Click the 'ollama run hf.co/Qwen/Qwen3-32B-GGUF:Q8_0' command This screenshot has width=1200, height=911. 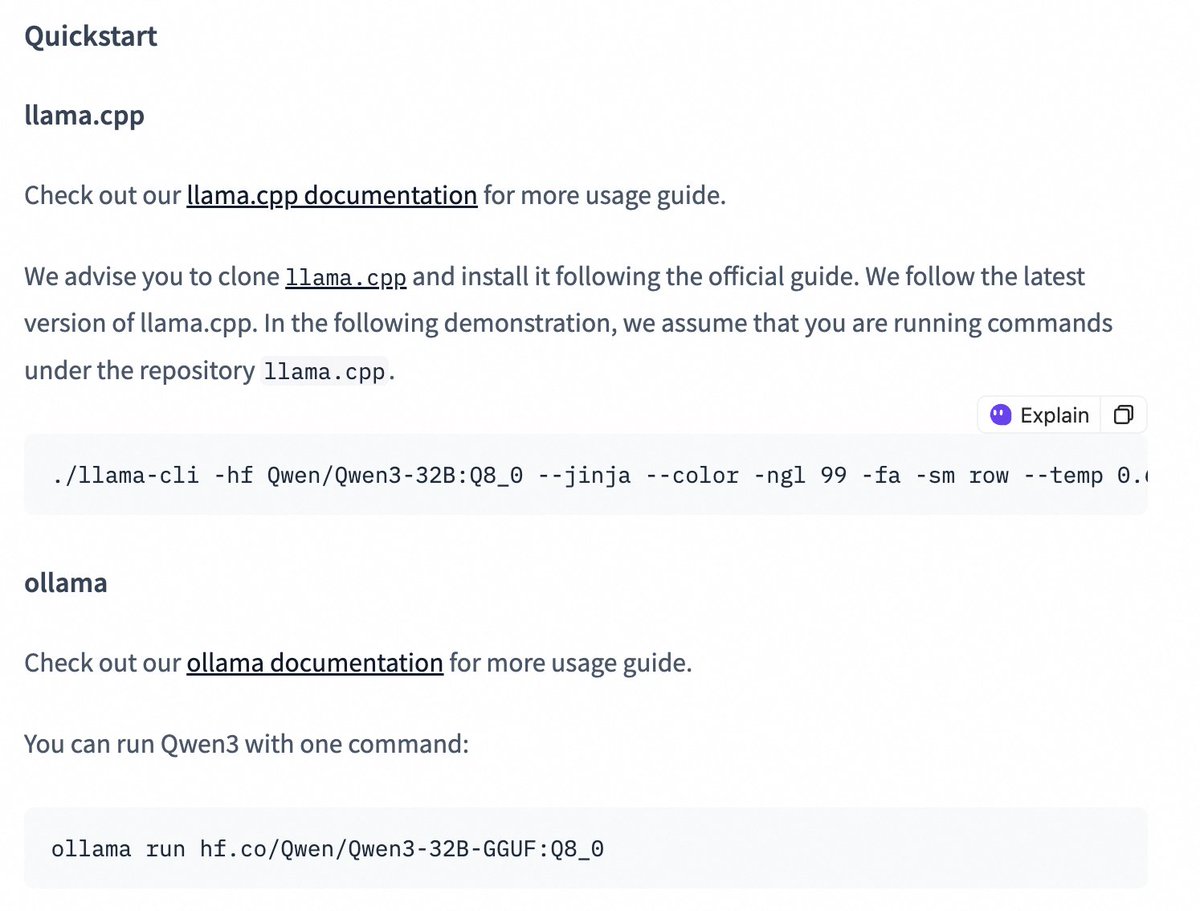point(328,849)
